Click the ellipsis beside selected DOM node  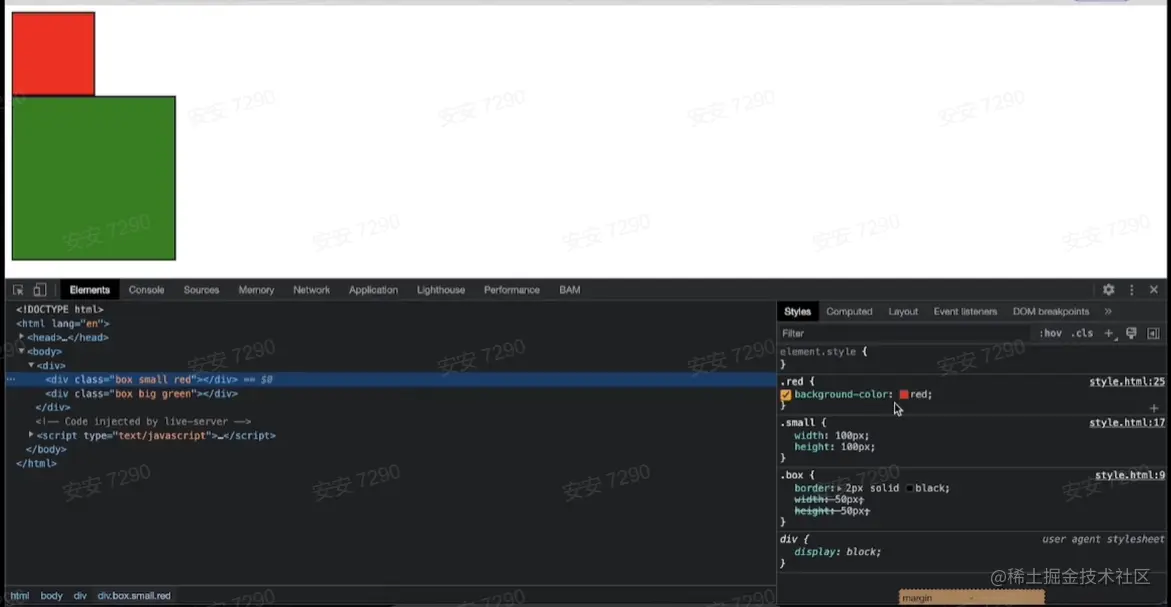pos(11,379)
